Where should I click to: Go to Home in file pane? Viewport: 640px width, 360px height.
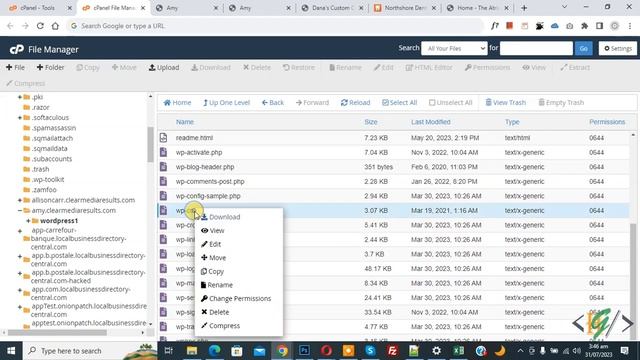click(x=177, y=102)
